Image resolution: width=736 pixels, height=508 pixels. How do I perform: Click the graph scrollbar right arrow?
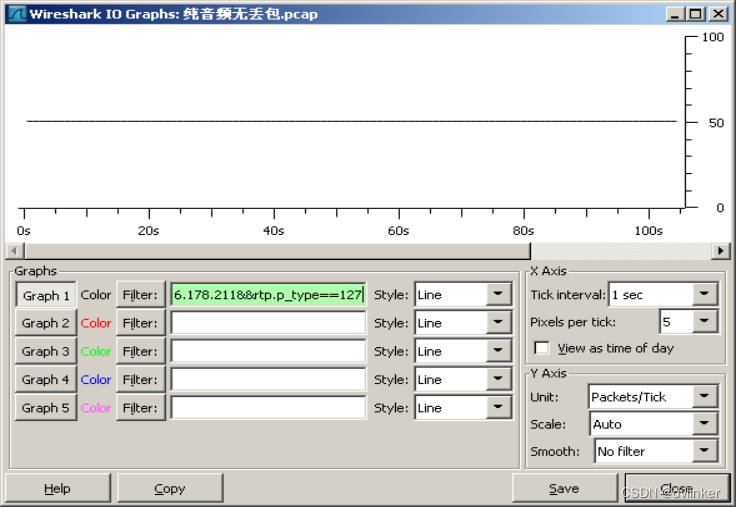point(721,251)
